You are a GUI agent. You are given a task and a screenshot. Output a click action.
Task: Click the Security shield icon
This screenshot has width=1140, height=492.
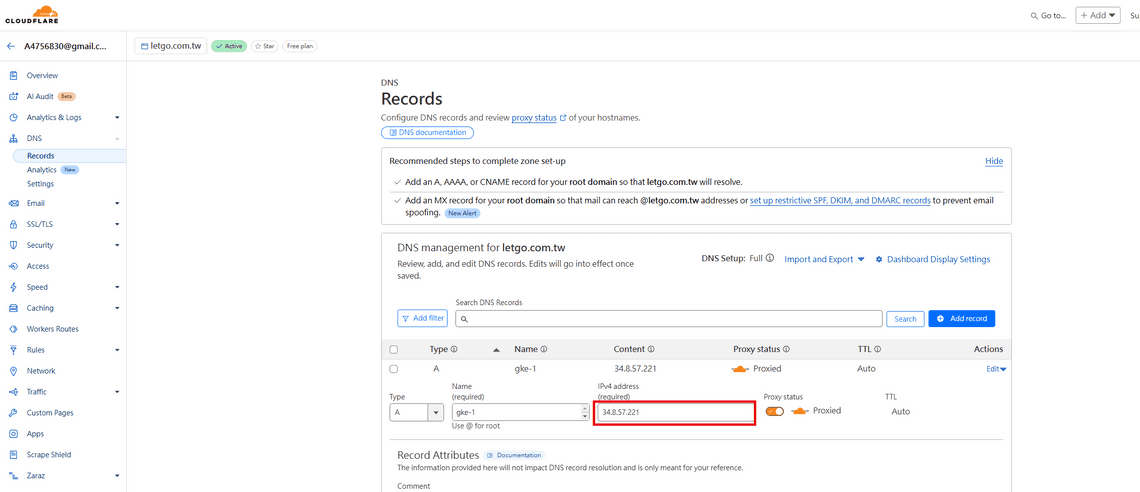click(x=13, y=245)
